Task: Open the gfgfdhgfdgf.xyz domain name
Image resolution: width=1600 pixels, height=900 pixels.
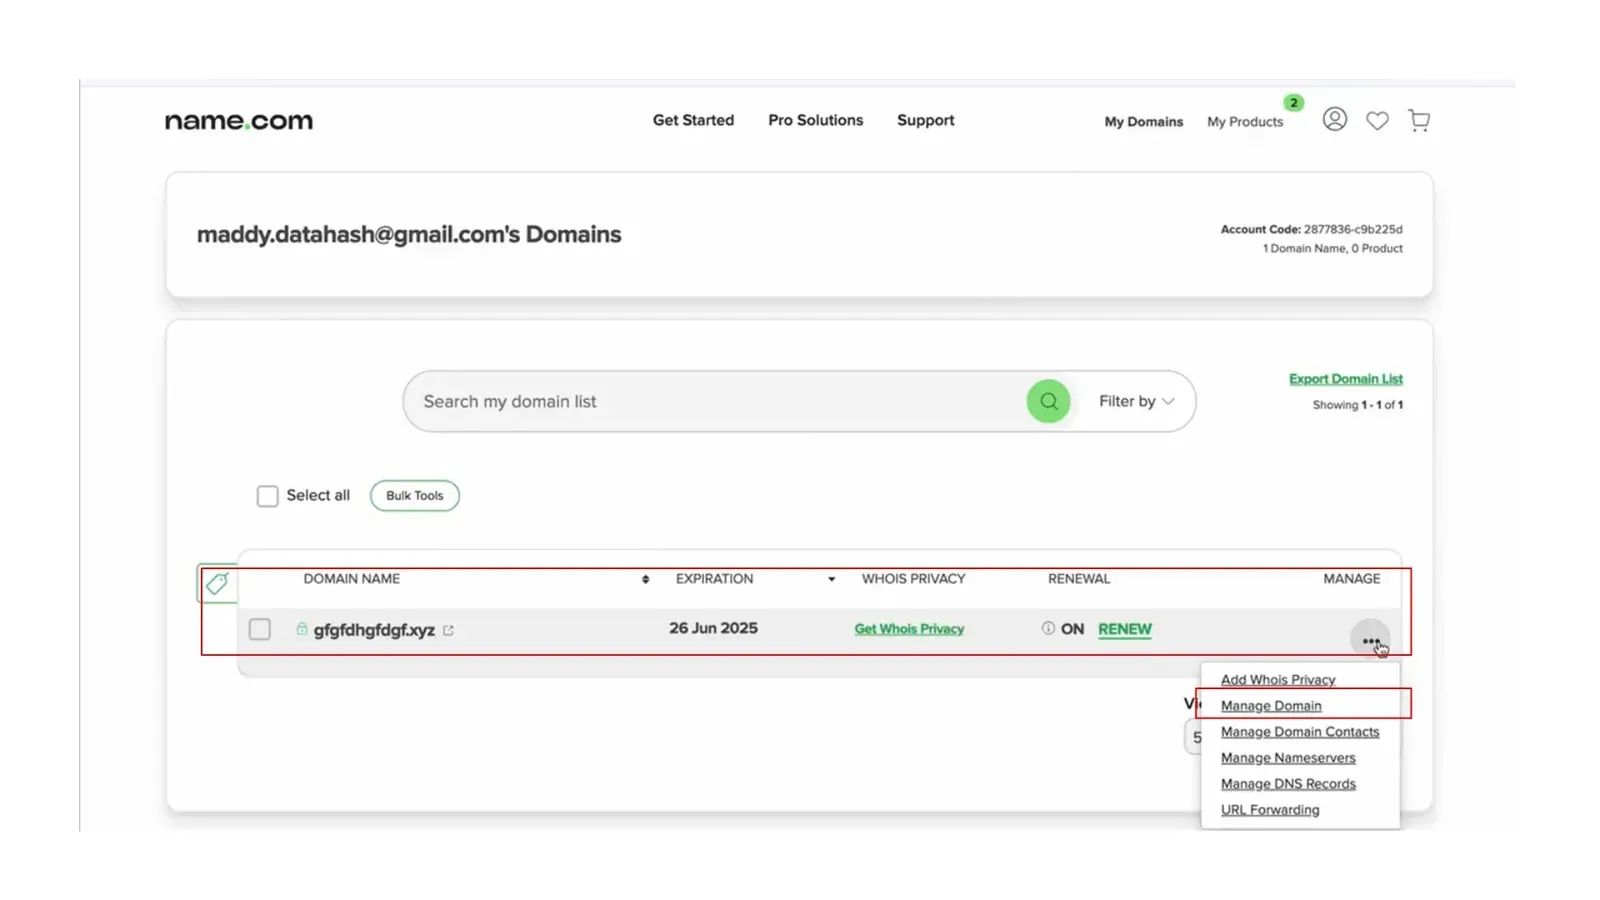Action: (374, 630)
